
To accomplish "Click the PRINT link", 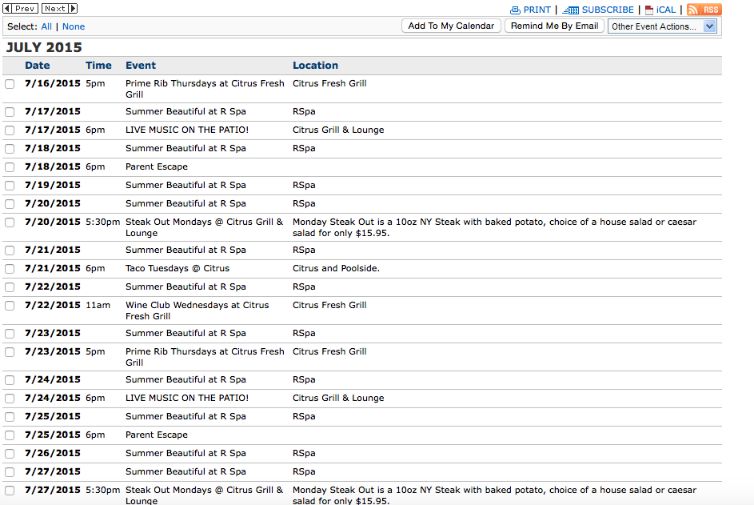I will 537,10.
